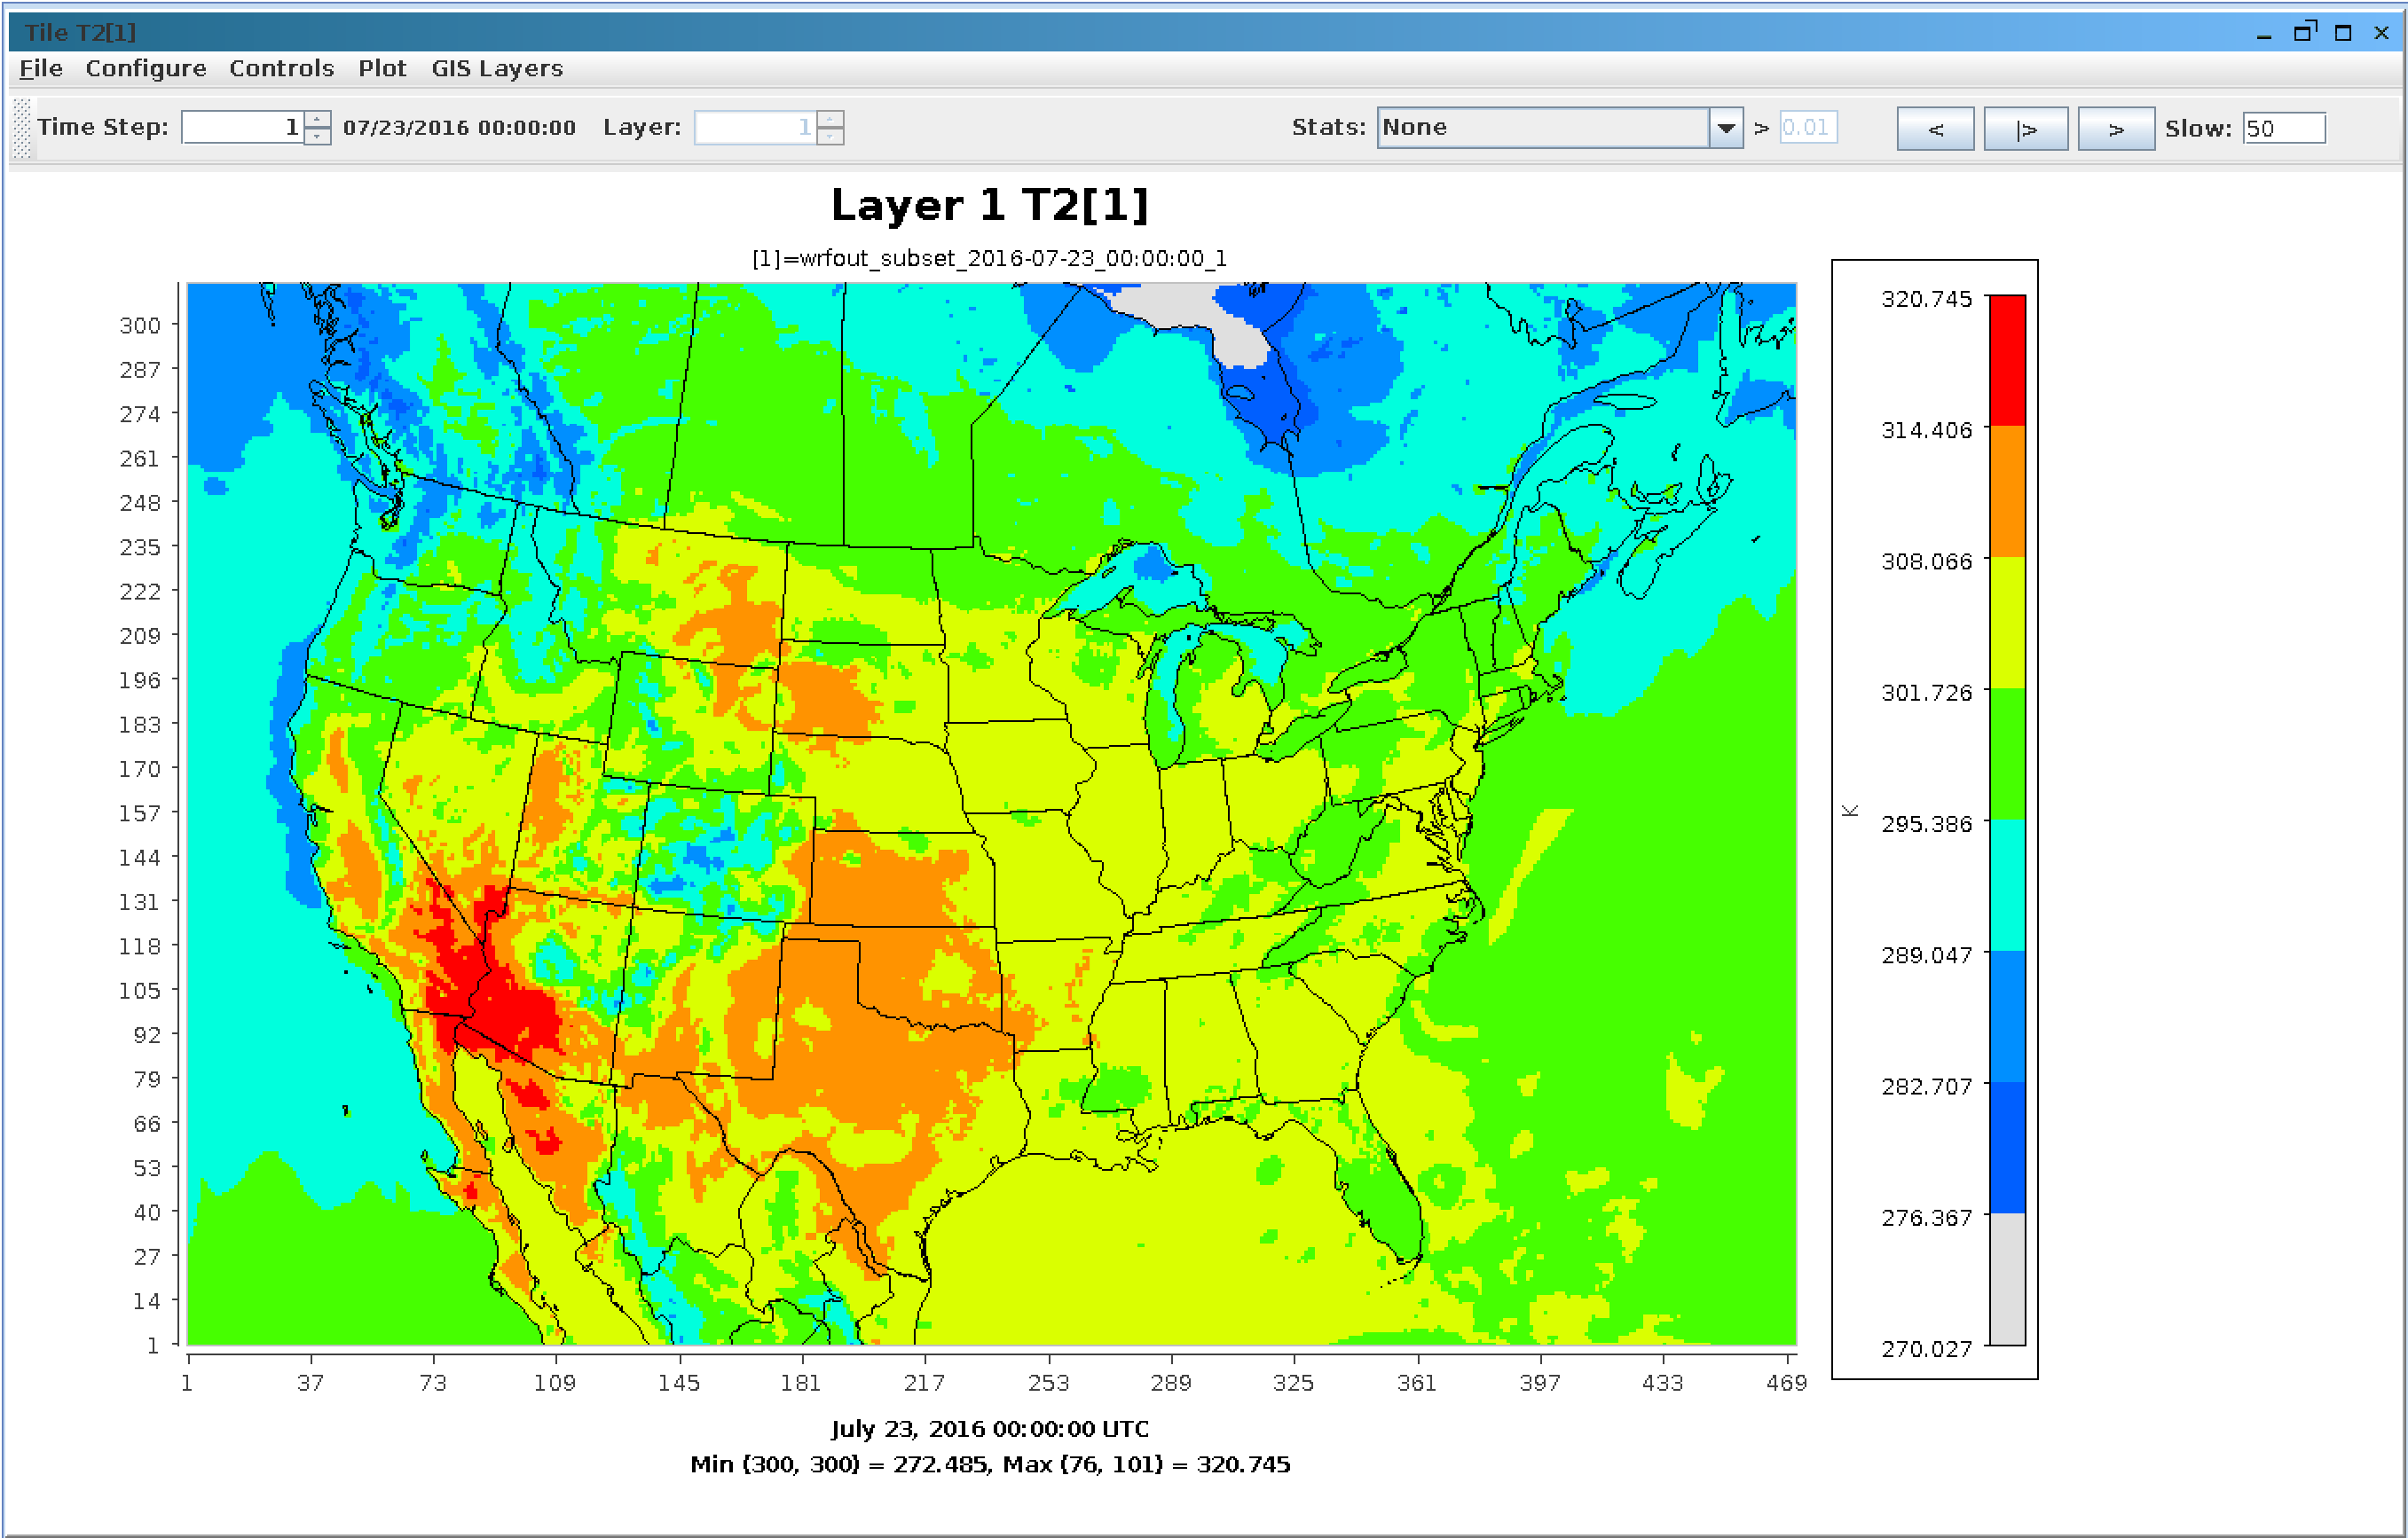Open the Stats combo box showing None
This screenshot has width=2408, height=1538.
pyautogui.click(x=1560, y=128)
